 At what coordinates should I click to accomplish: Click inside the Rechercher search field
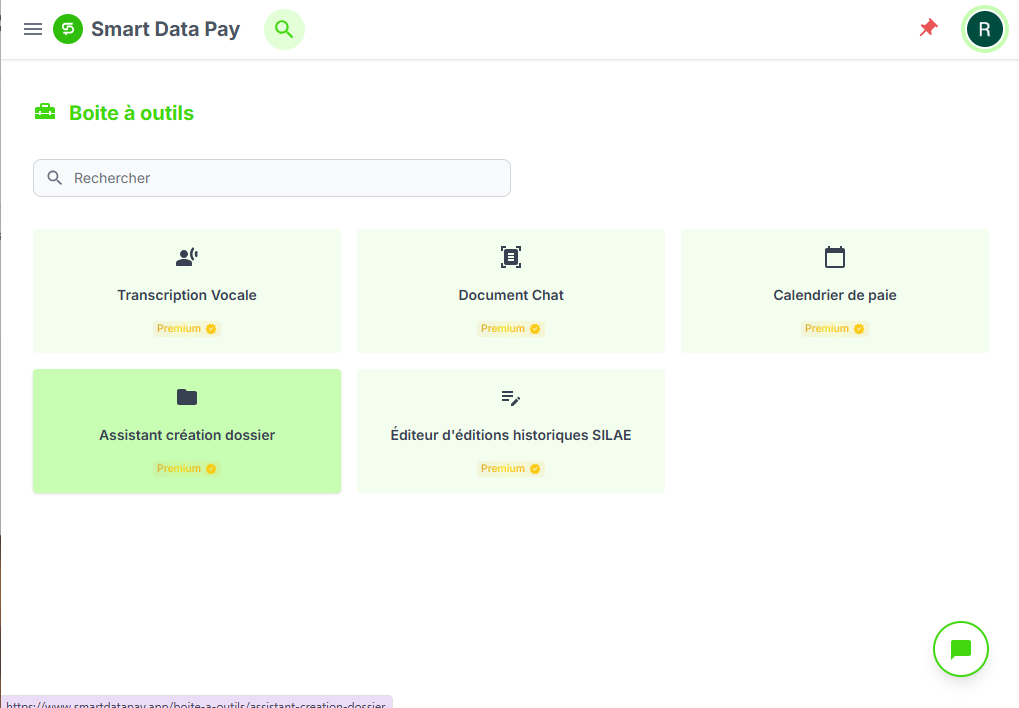(x=290, y=178)
